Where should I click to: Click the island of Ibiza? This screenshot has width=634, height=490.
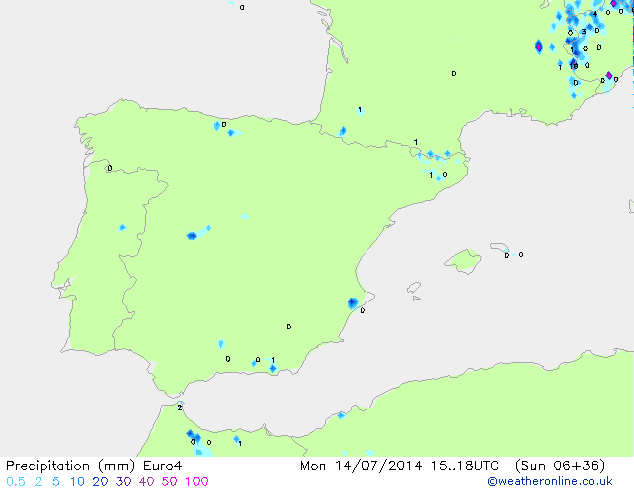coord(414,288)
